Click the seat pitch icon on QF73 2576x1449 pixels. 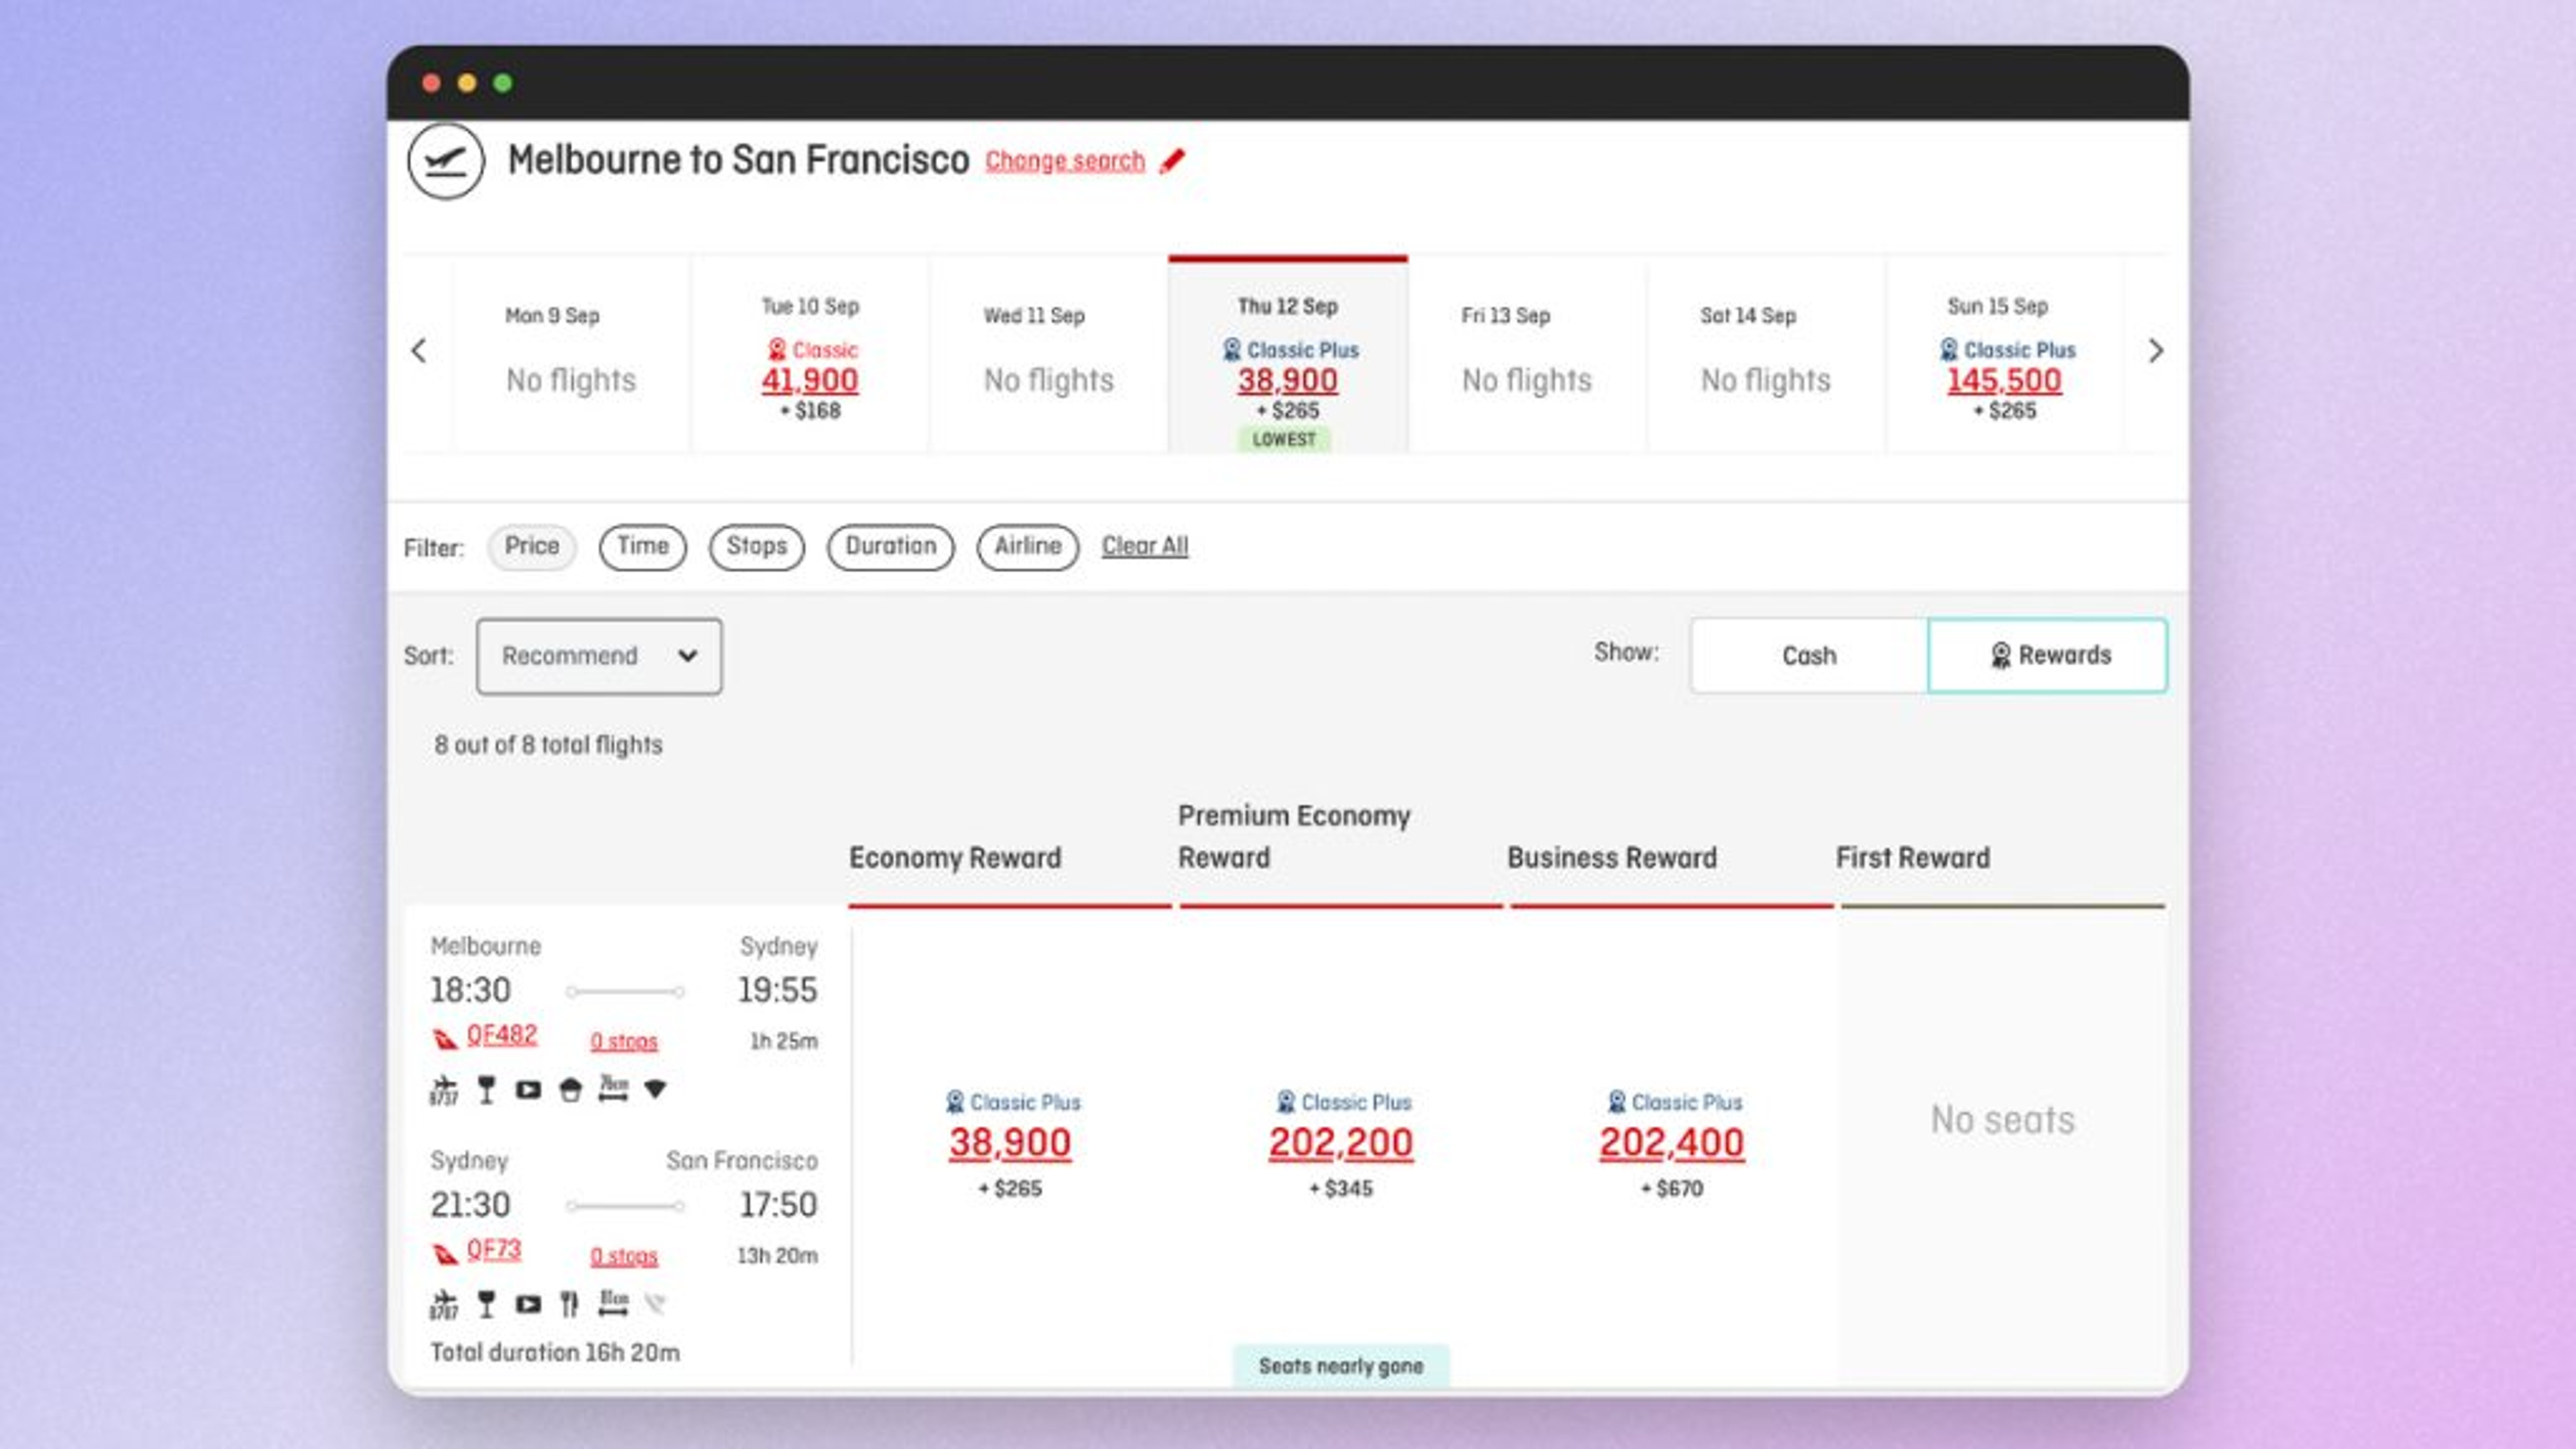pos(613,1303)
